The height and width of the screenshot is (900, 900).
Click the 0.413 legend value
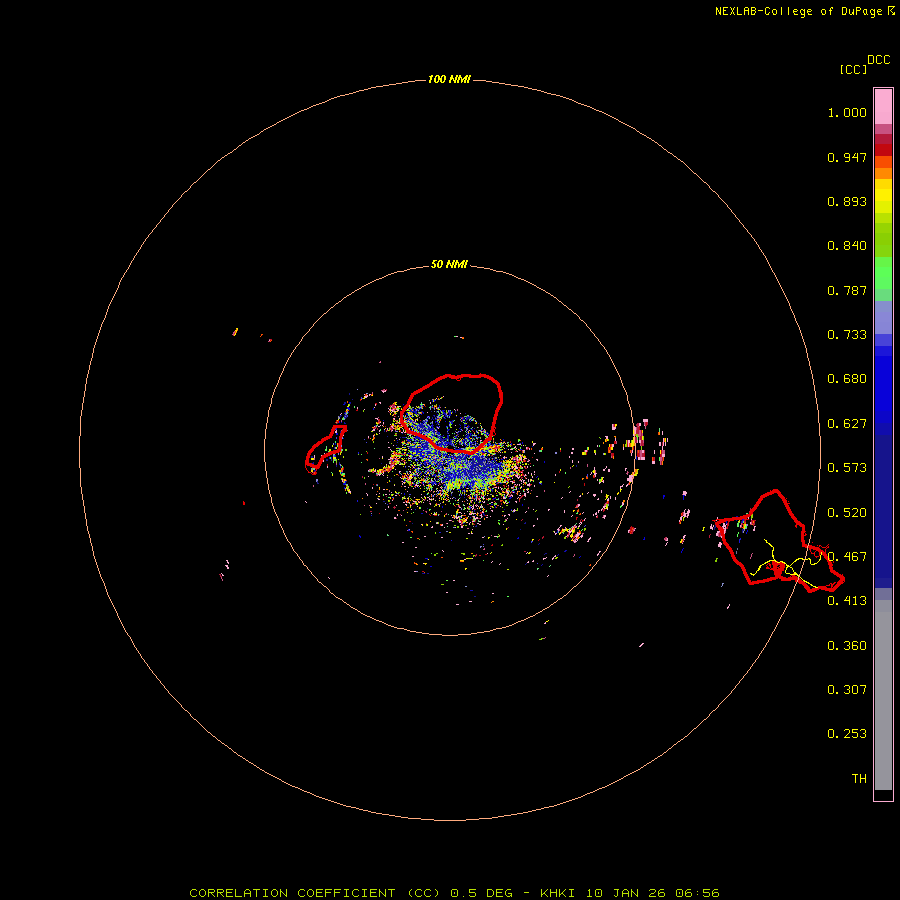[x=847, y=601]
